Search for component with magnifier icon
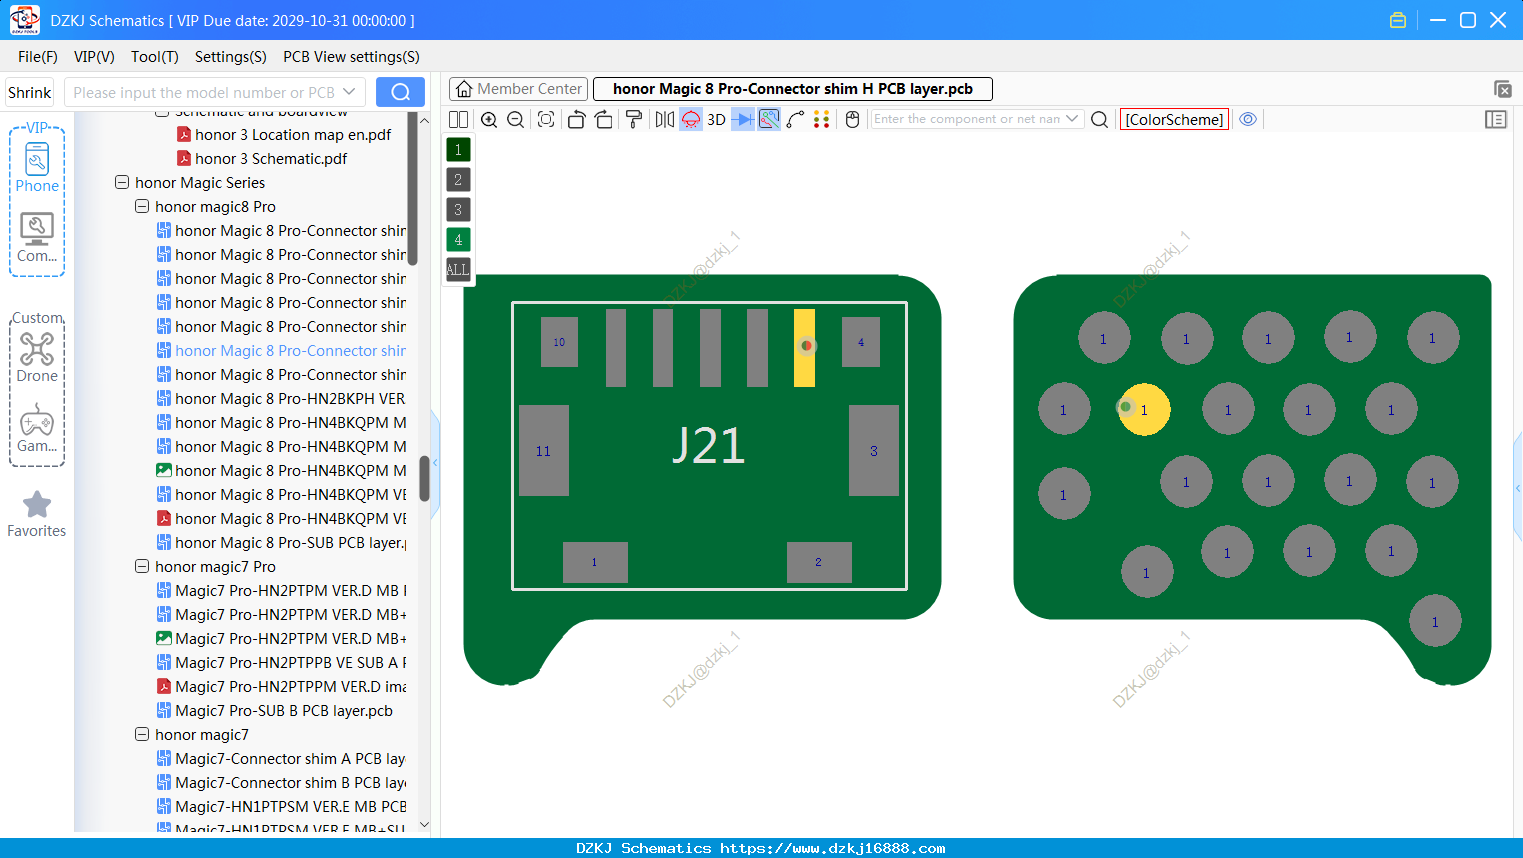This screenshot has width=1523, height=858. pos(1100,119)
